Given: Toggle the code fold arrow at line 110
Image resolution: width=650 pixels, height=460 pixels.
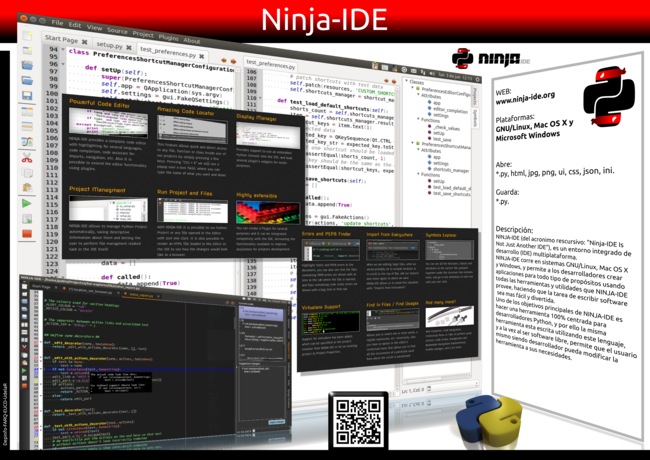Looking at the screenshot, I should click(x=260, y=98).
